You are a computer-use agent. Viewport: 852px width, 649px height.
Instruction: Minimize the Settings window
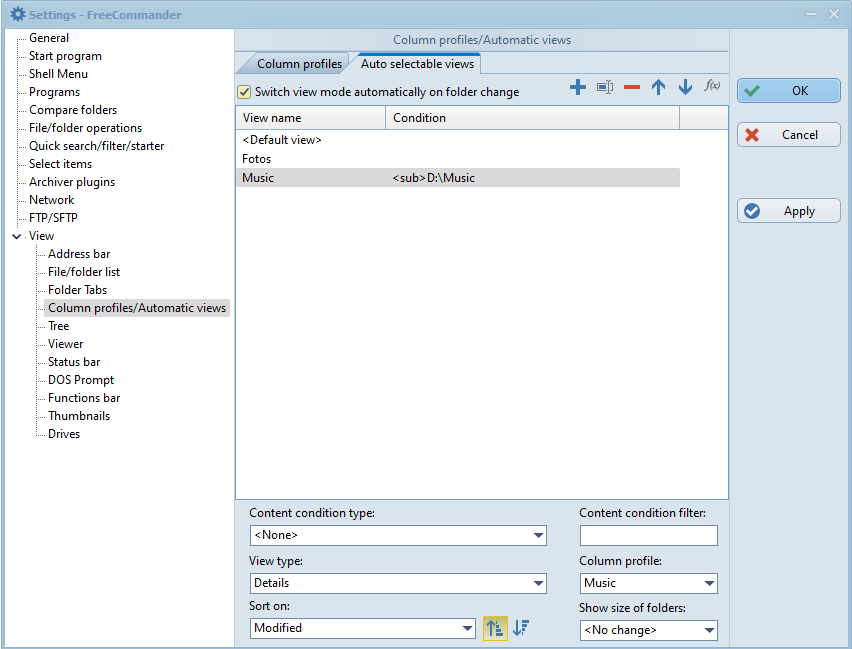point(811,15)
